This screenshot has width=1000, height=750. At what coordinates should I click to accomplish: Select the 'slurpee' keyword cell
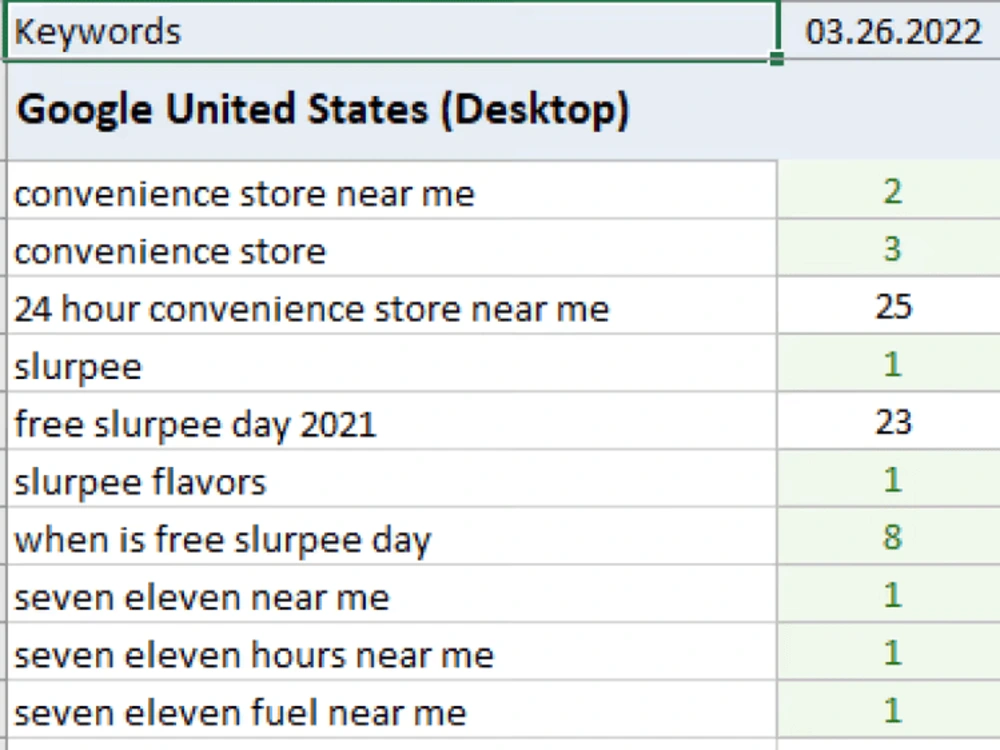click(392, 364)
